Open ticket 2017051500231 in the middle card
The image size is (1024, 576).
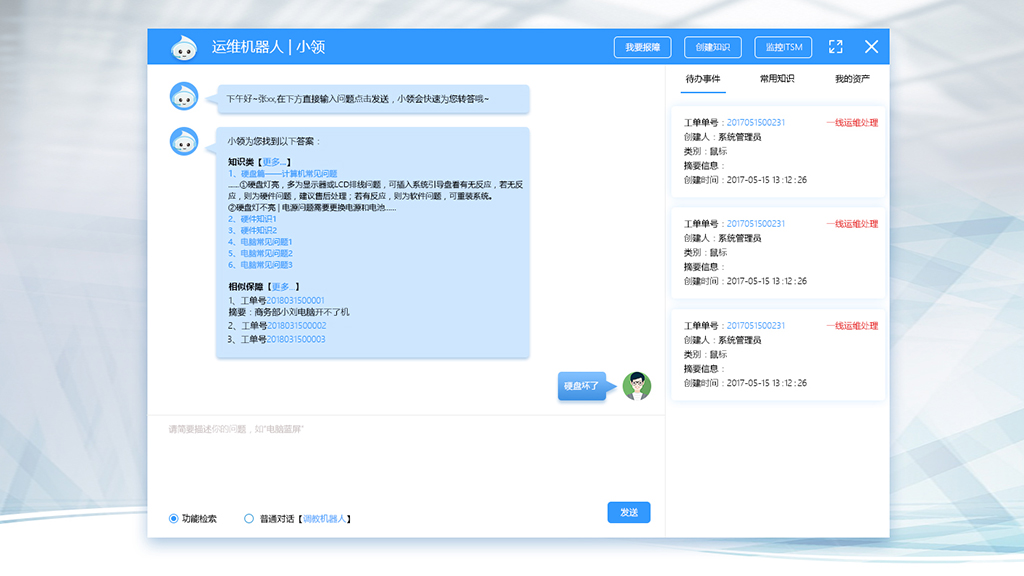756,224
